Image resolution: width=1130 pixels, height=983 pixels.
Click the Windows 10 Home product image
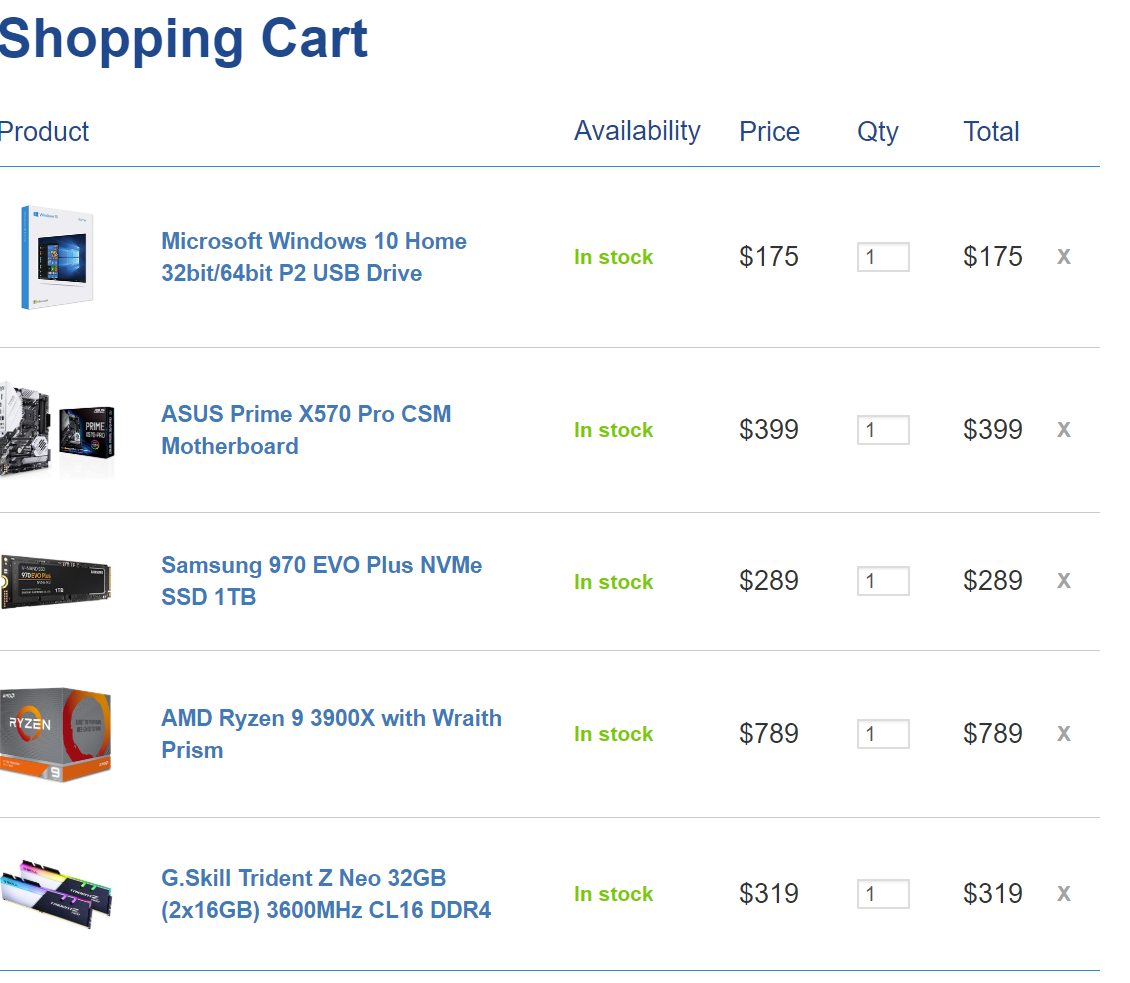(x=57, y=257)
